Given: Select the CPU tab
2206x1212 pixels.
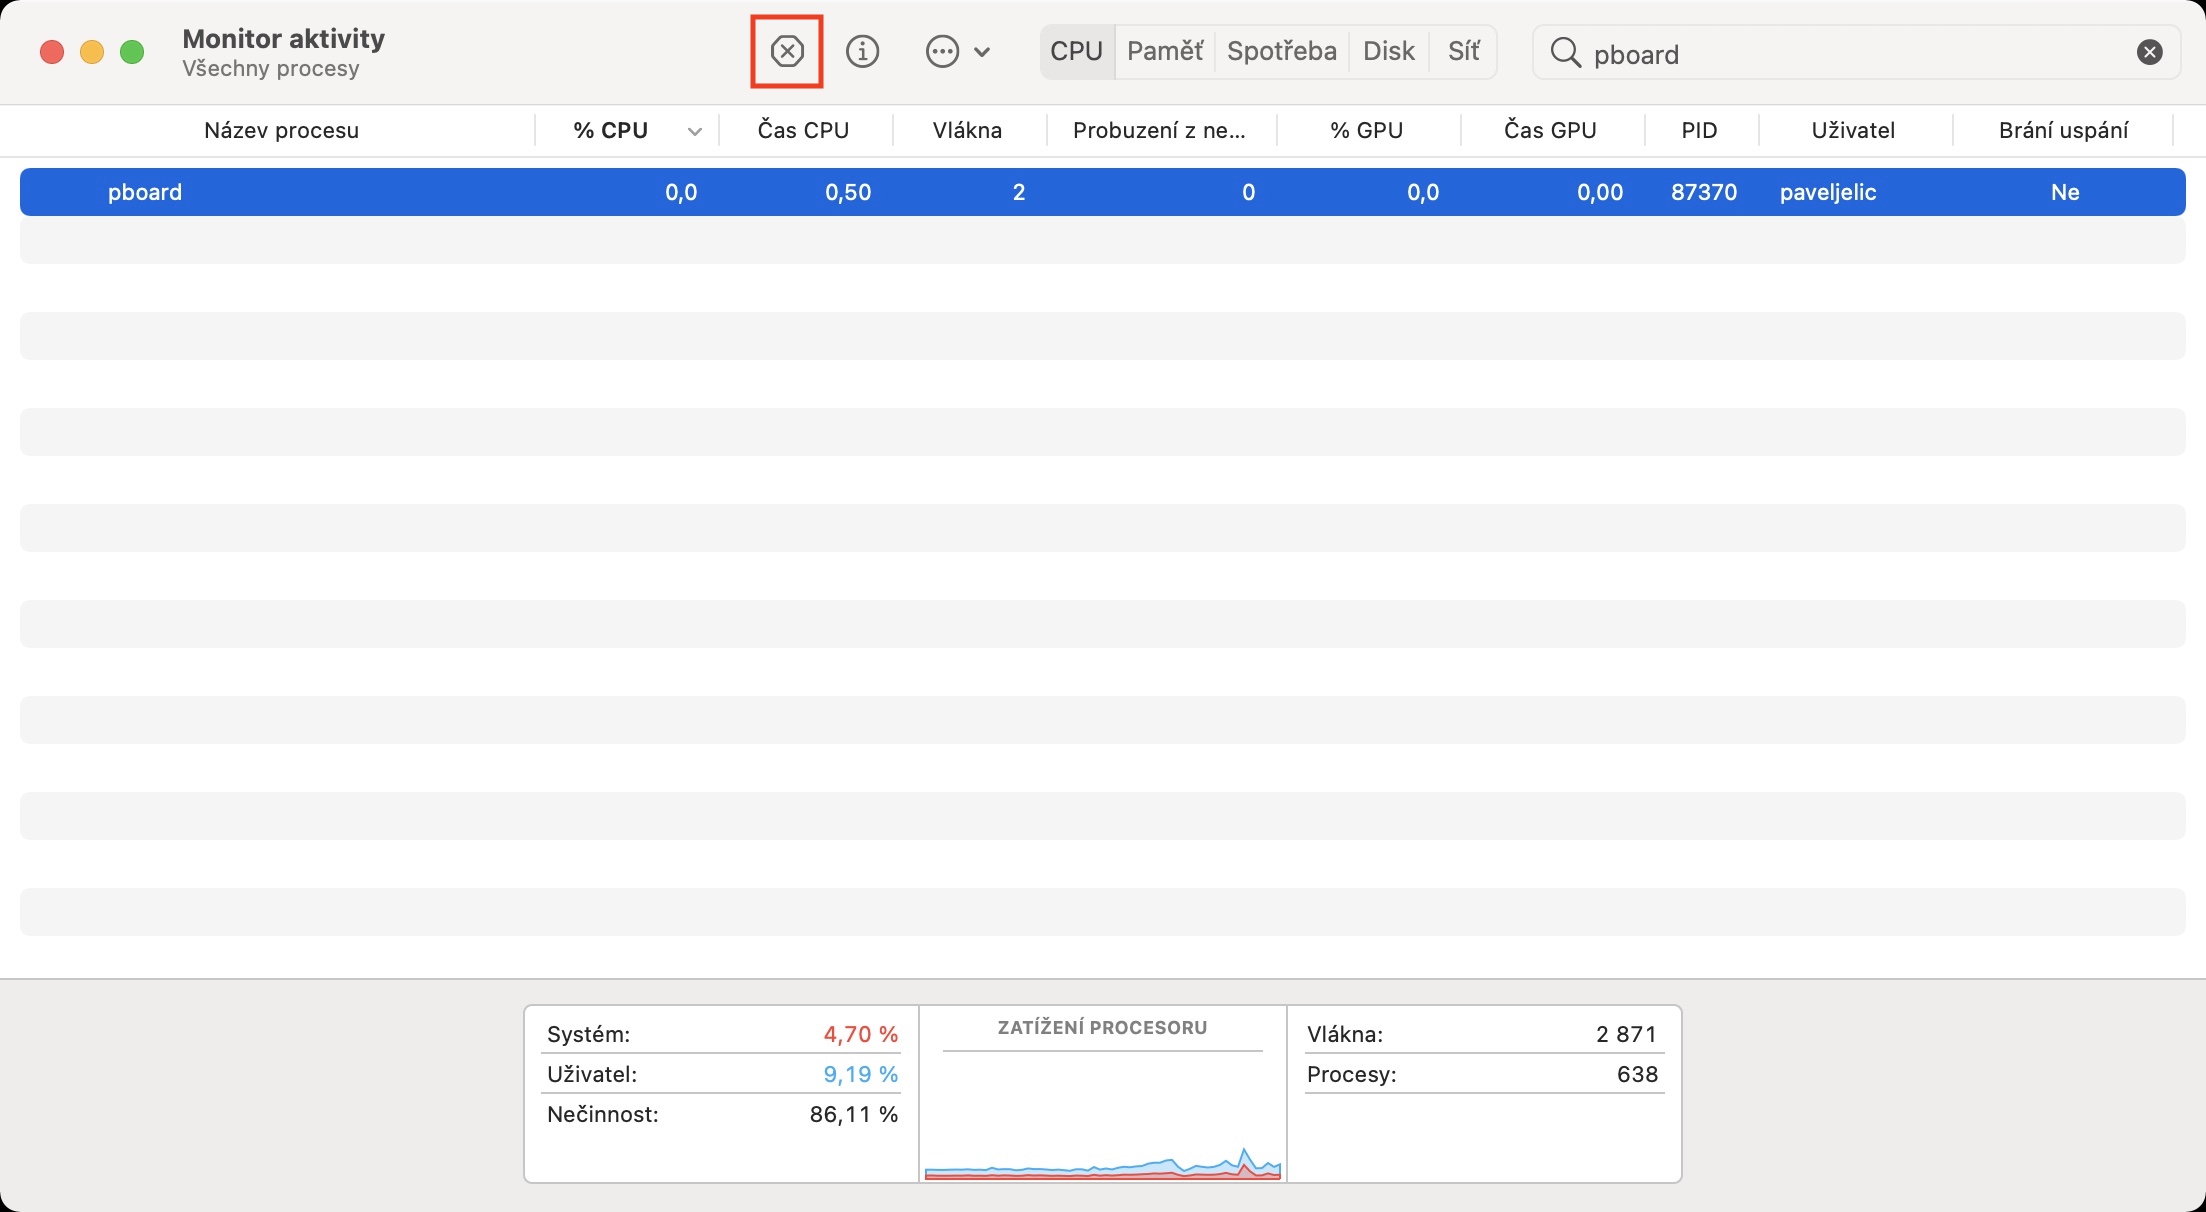Looking at the screenshot, I should [x=1076, y=51].
